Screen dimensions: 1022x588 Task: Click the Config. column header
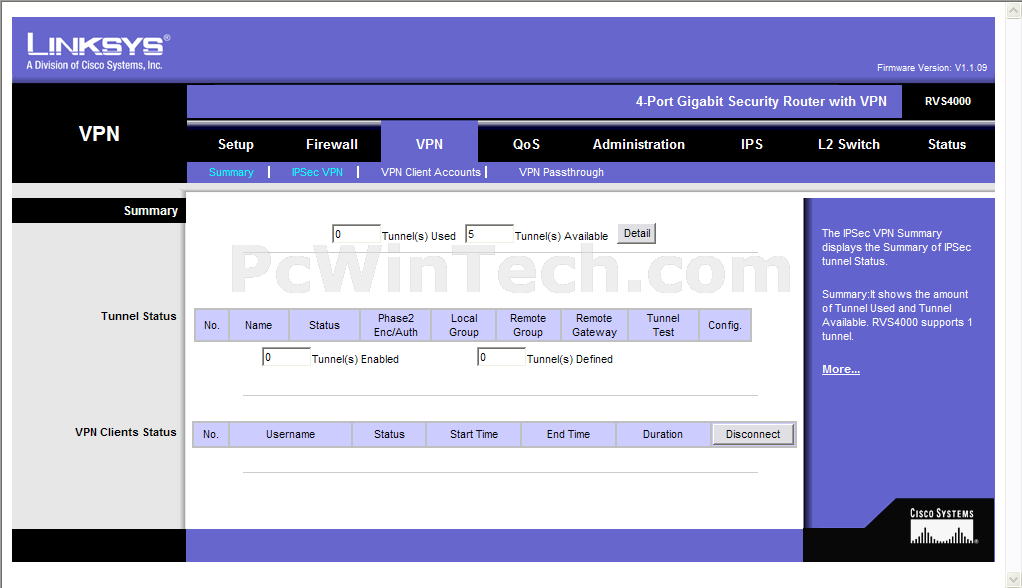tap(725, 325)
